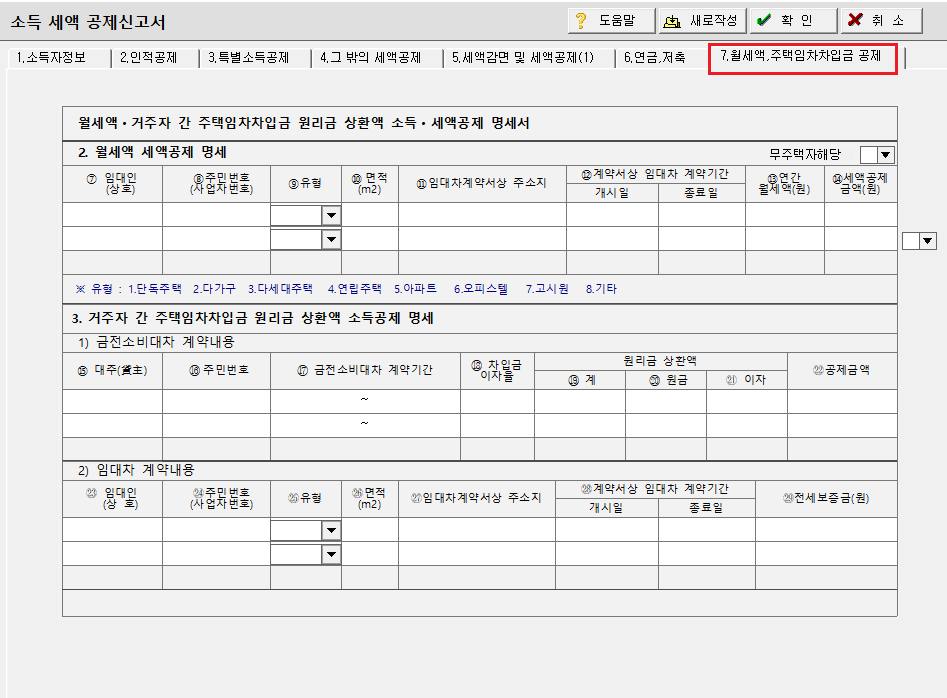Click first row ⑱차입금 이자율 field
The height and width of the screenshot is (698, 947).
point(498,402)
